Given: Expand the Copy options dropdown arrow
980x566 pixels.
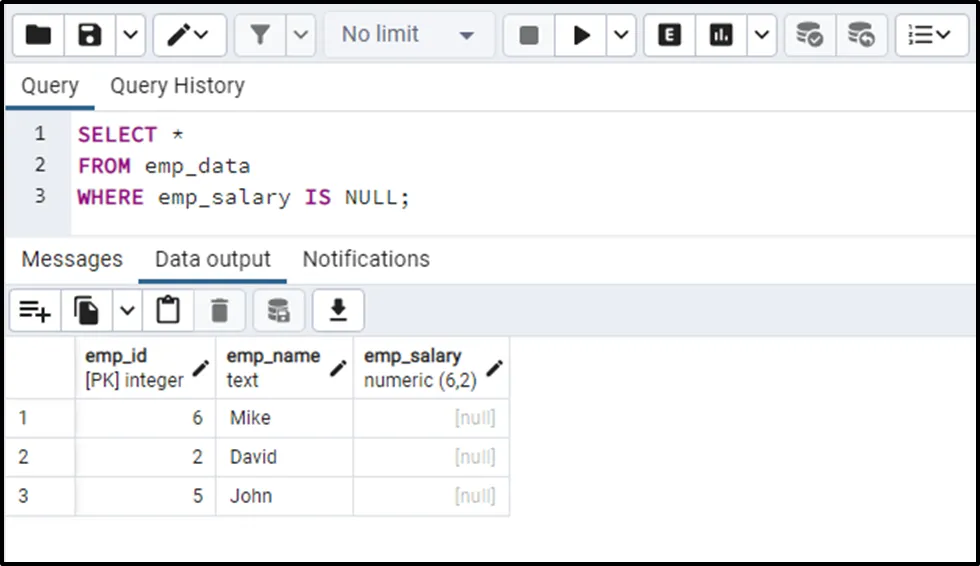Looking at the screenshot, I should (x=127, y=312).
